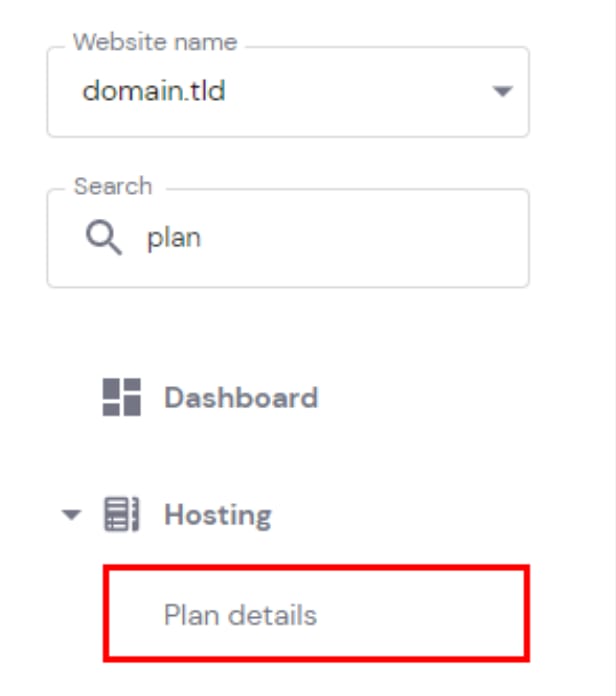Image resolution: width=616 pixels, height=696 pixels.
Task: Go to the Dashboard menu label
Action: pos(241,397)
